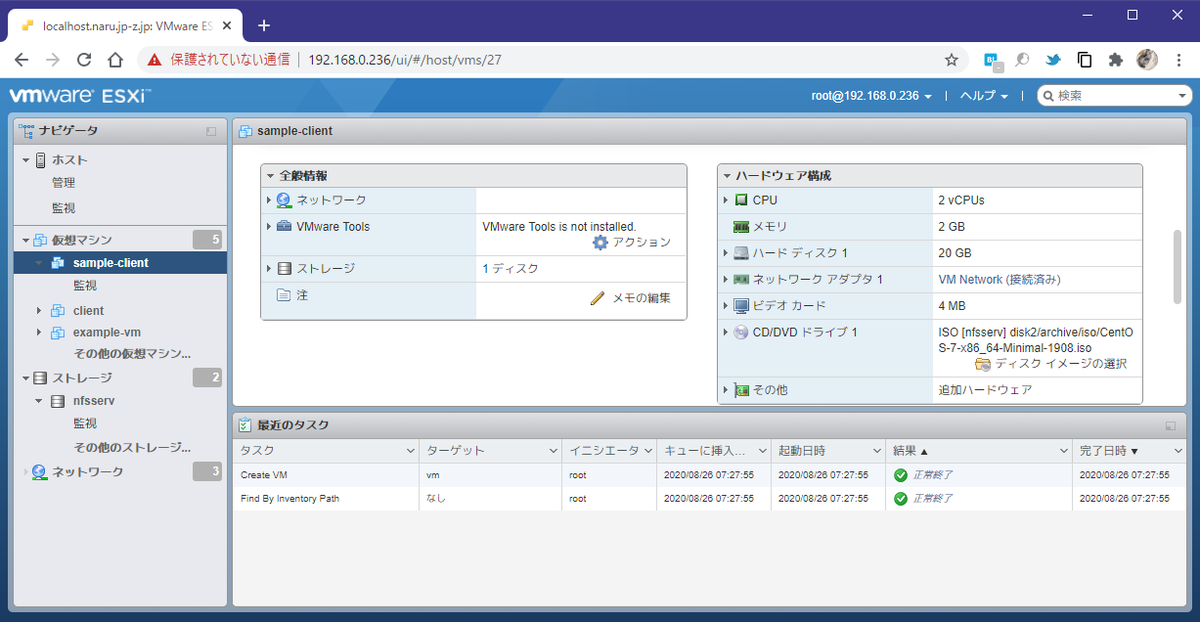Click the browser address bar URL

pyautogui.click(x=405, y=60)
